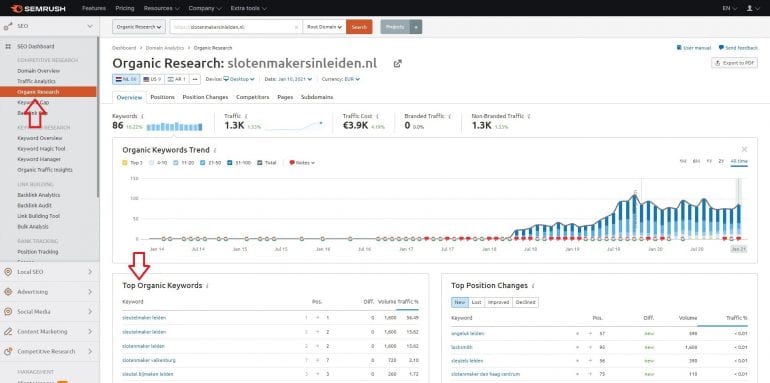
Task: Open the Extra tools top menu
Action: [248, 8]
